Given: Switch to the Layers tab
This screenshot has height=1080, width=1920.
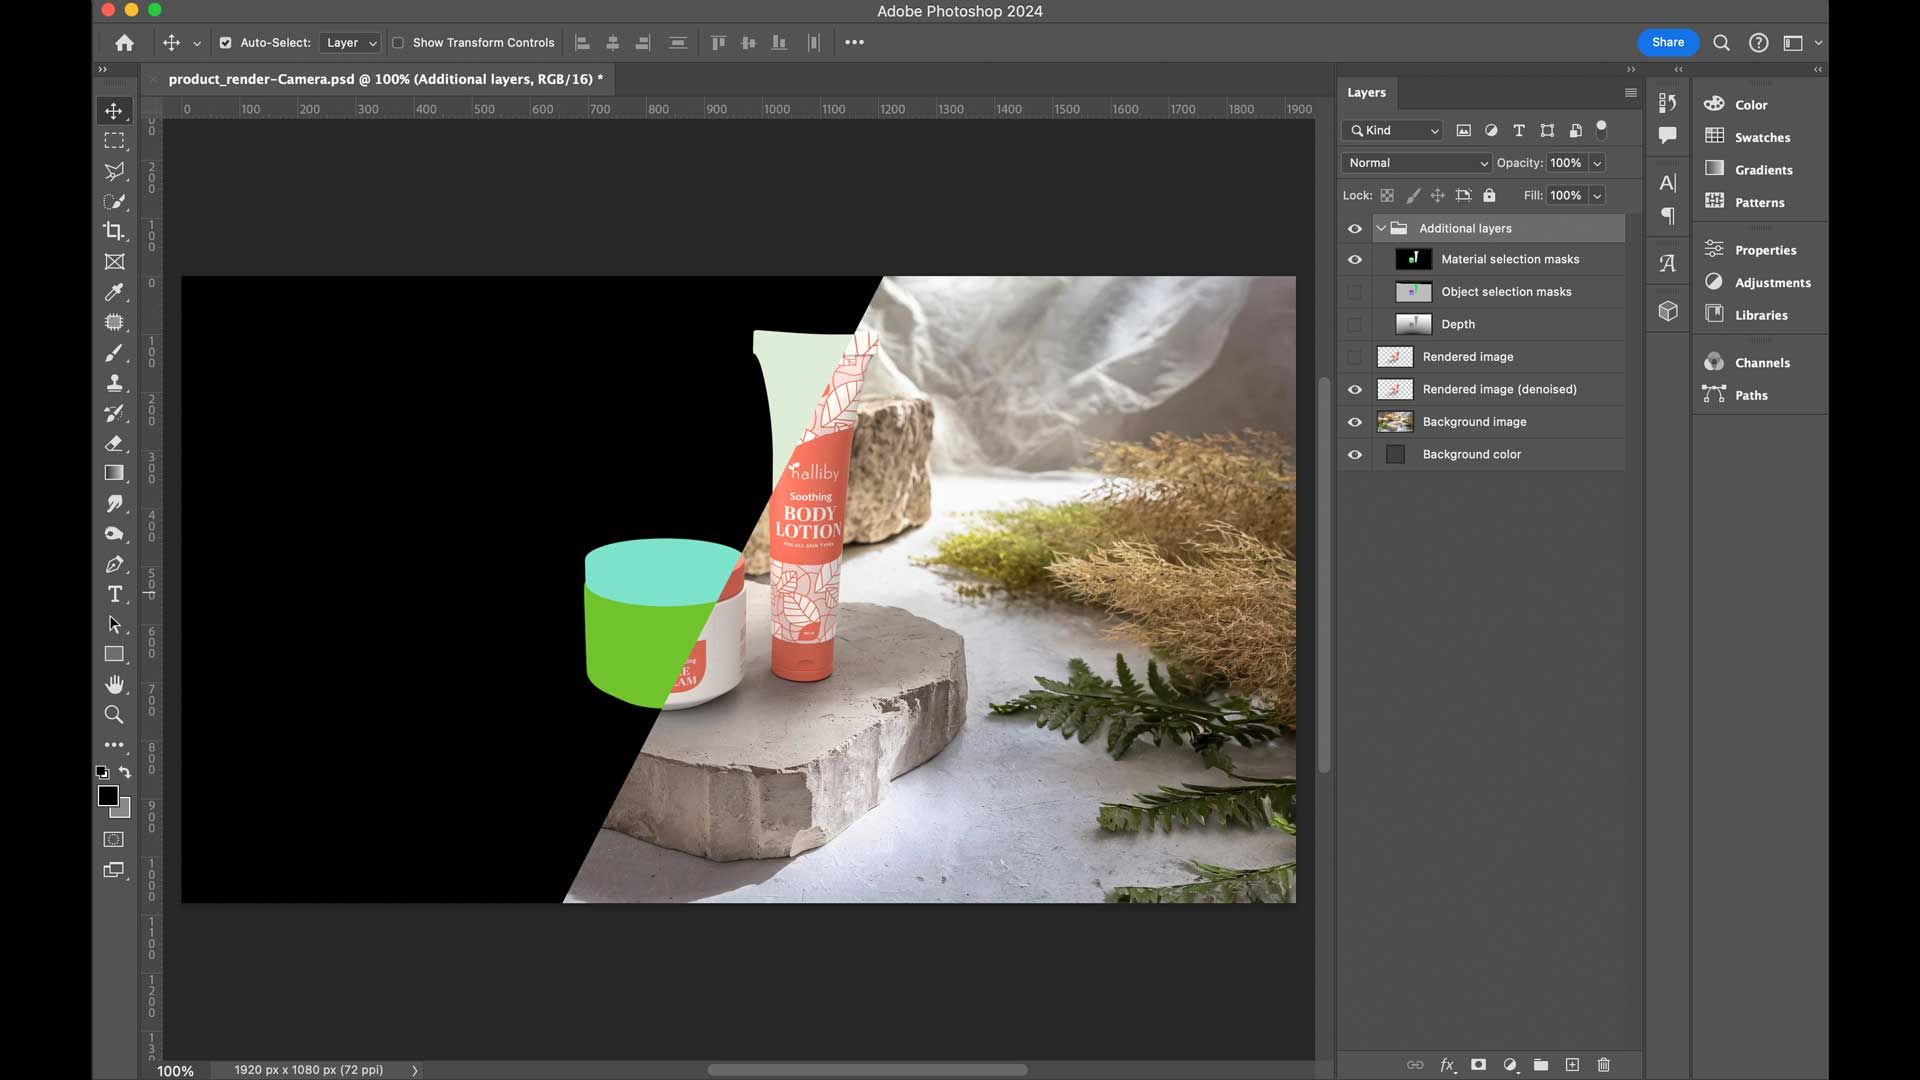Looking at the screenshot, I should coord(1367,92).
